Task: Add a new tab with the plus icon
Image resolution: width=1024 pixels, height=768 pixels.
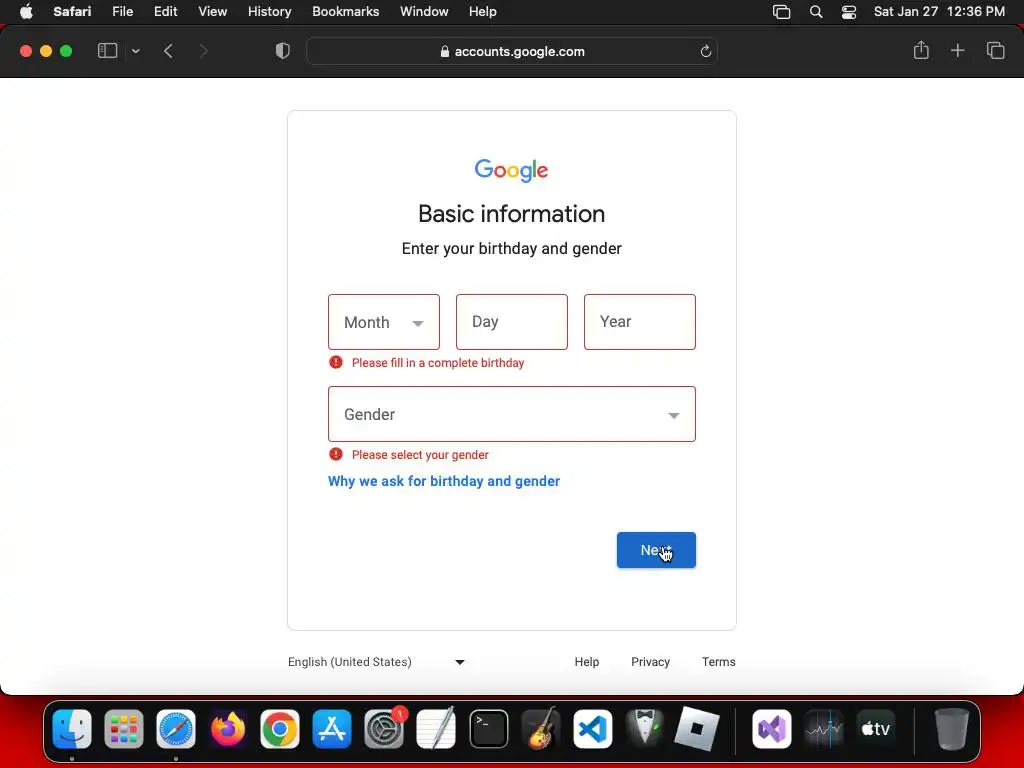Action: point(957,50)
